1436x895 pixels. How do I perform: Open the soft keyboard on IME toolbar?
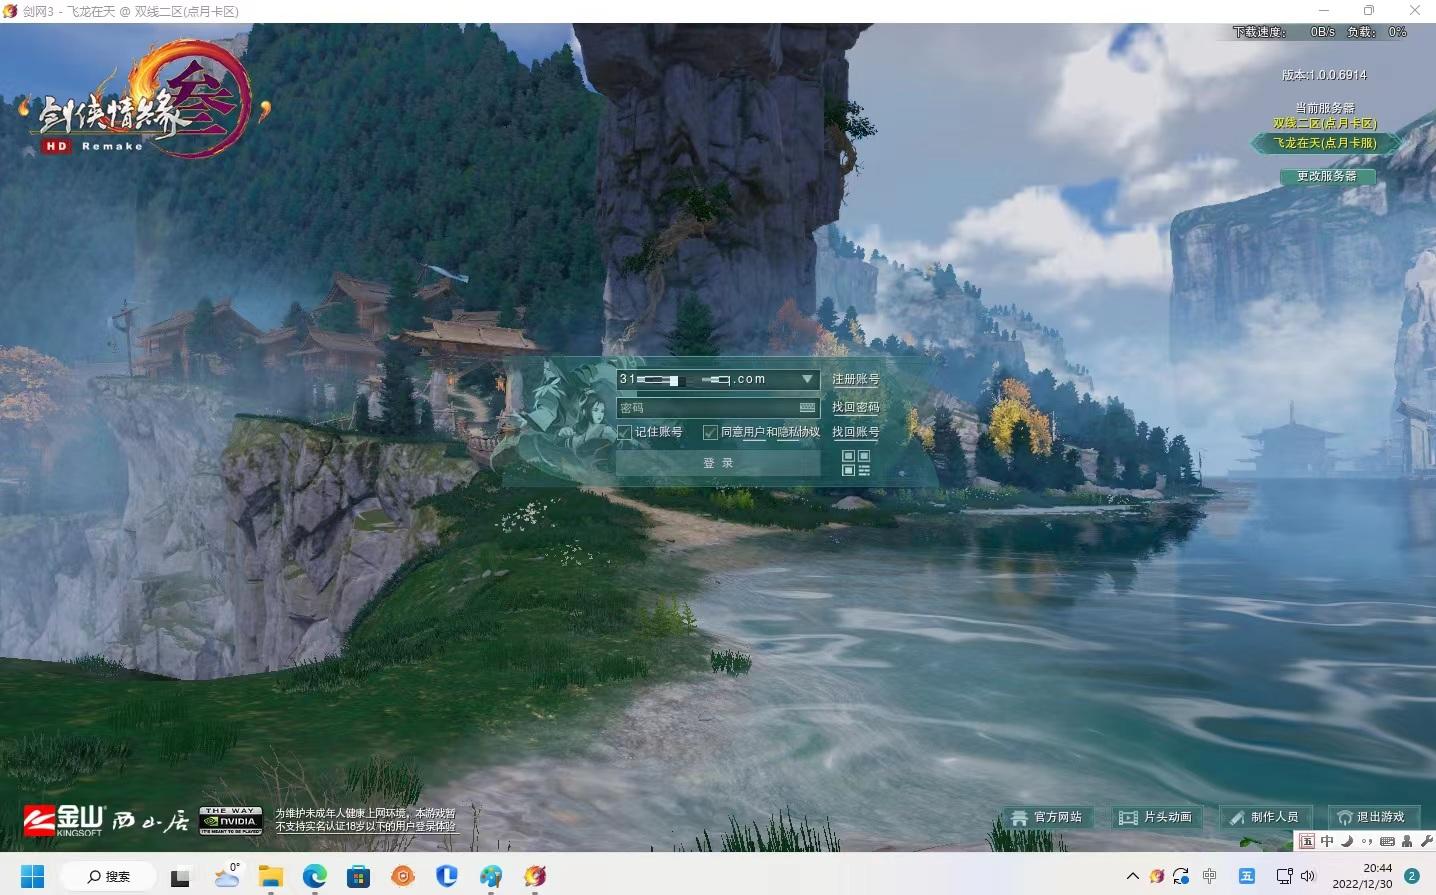(1387, 841)
